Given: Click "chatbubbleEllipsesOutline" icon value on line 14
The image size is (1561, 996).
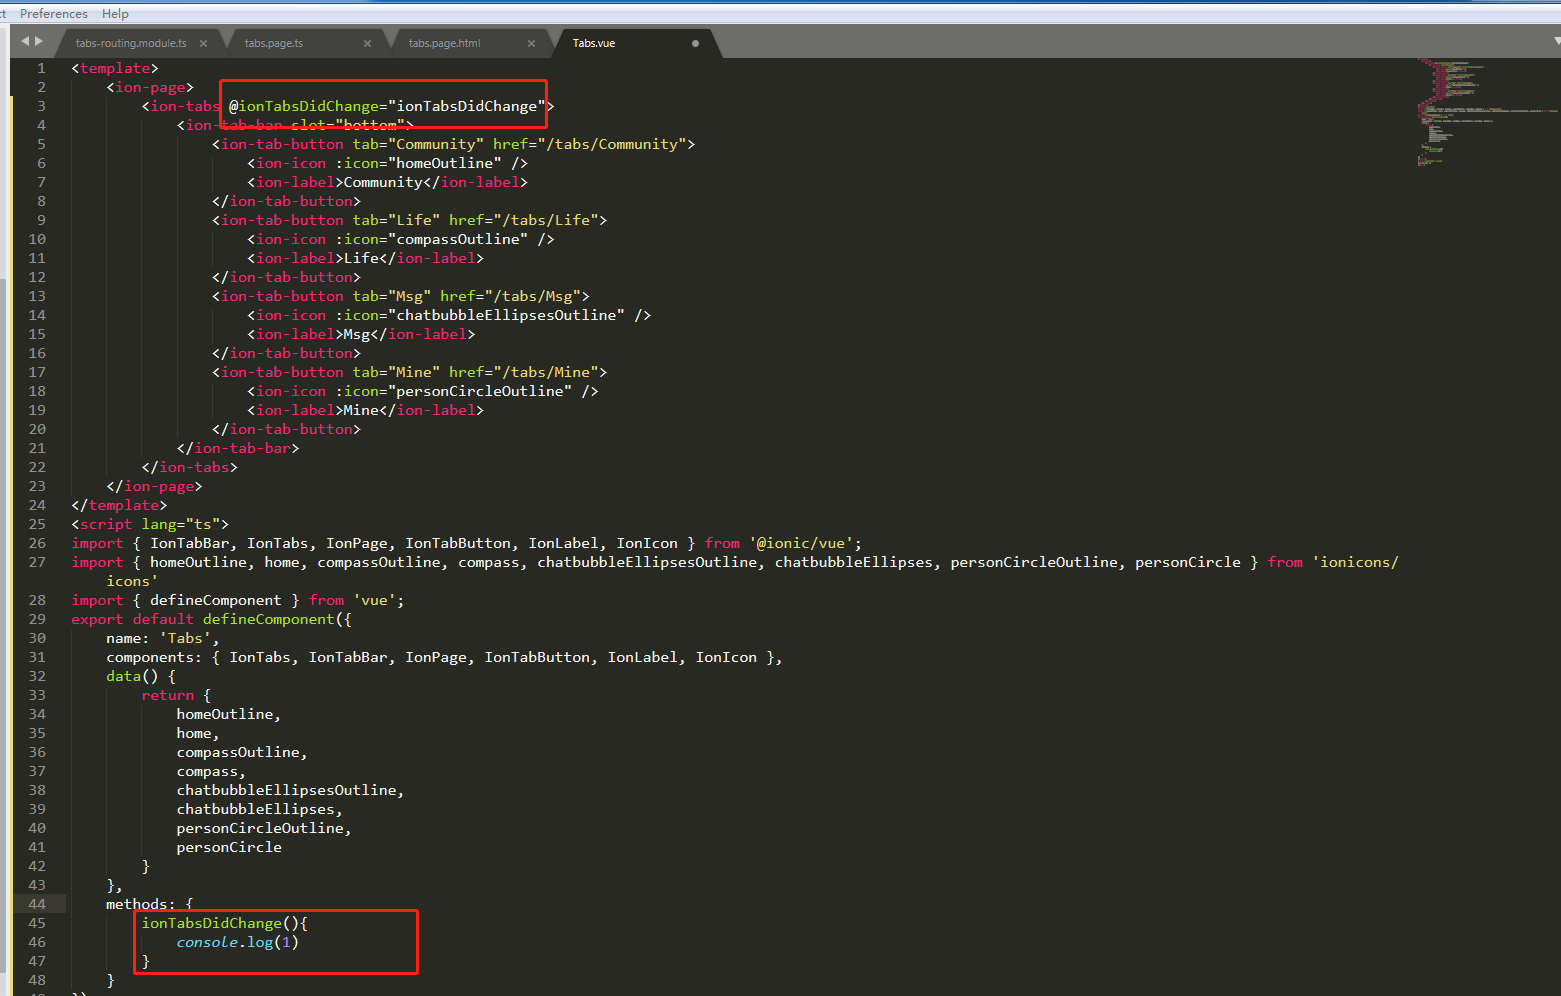Looking at the screenshot, I should click(506, 315).
